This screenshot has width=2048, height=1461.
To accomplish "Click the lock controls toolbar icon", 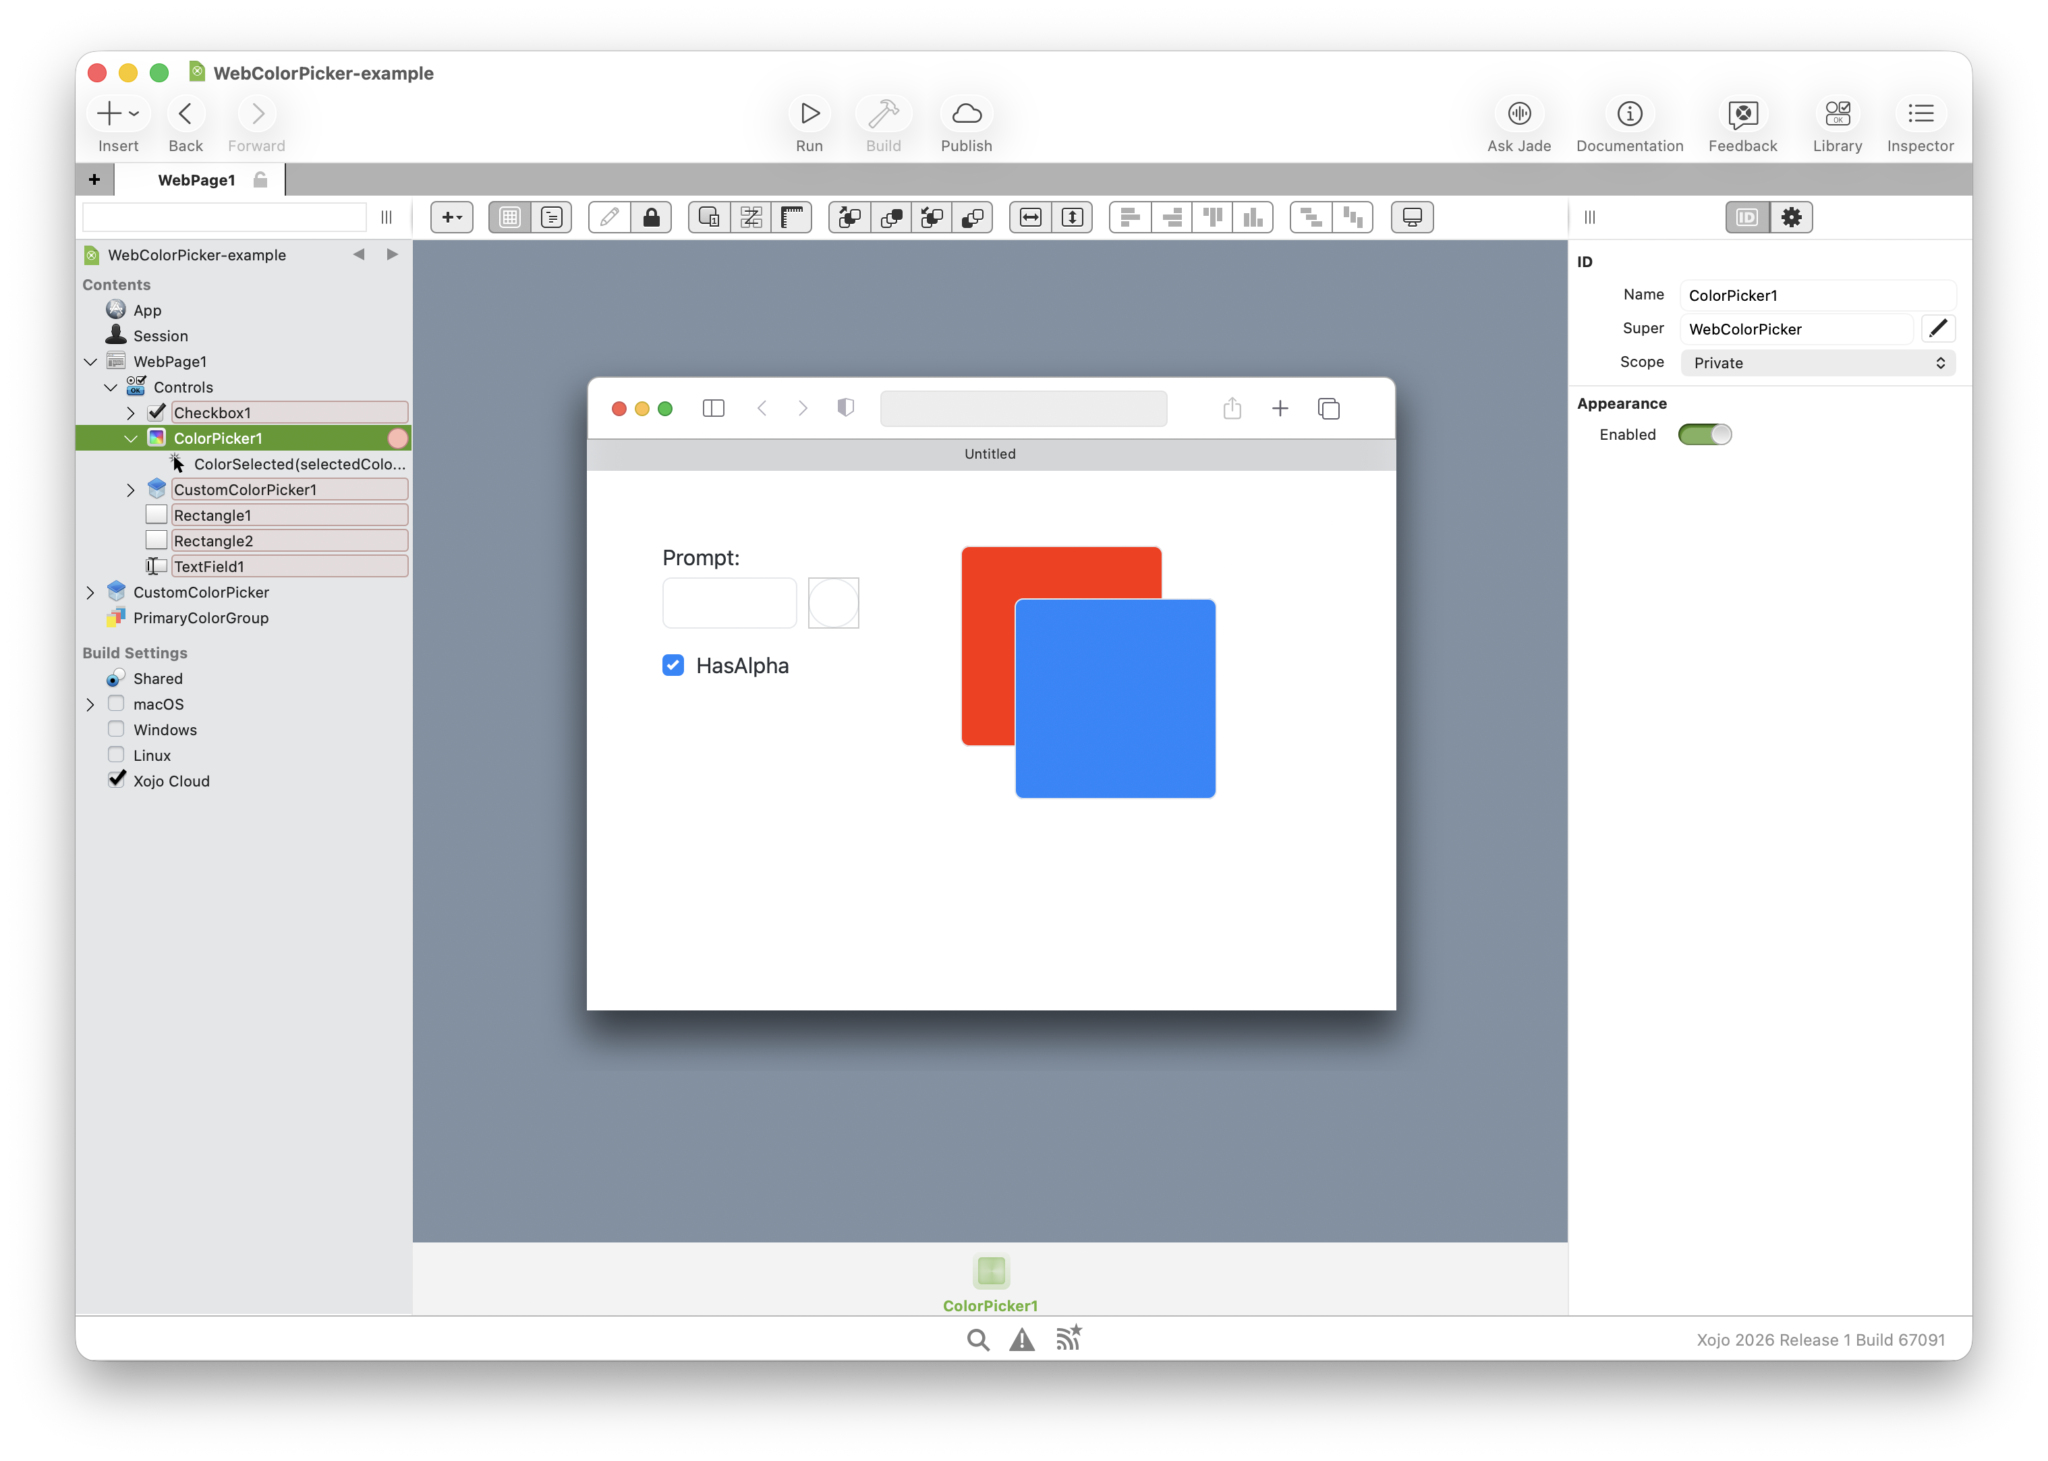I will [651, 217].
